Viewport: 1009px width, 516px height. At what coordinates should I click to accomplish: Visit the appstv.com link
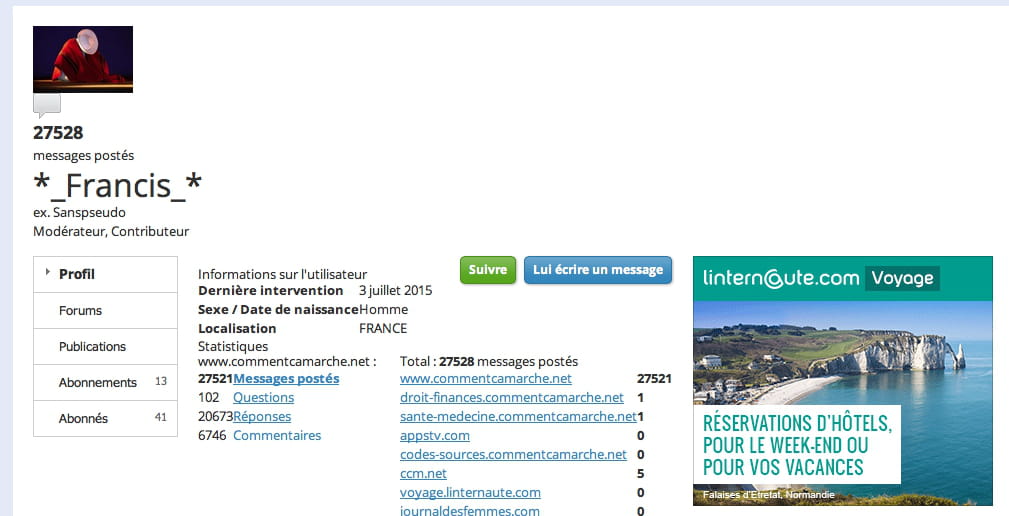(434, 436)
